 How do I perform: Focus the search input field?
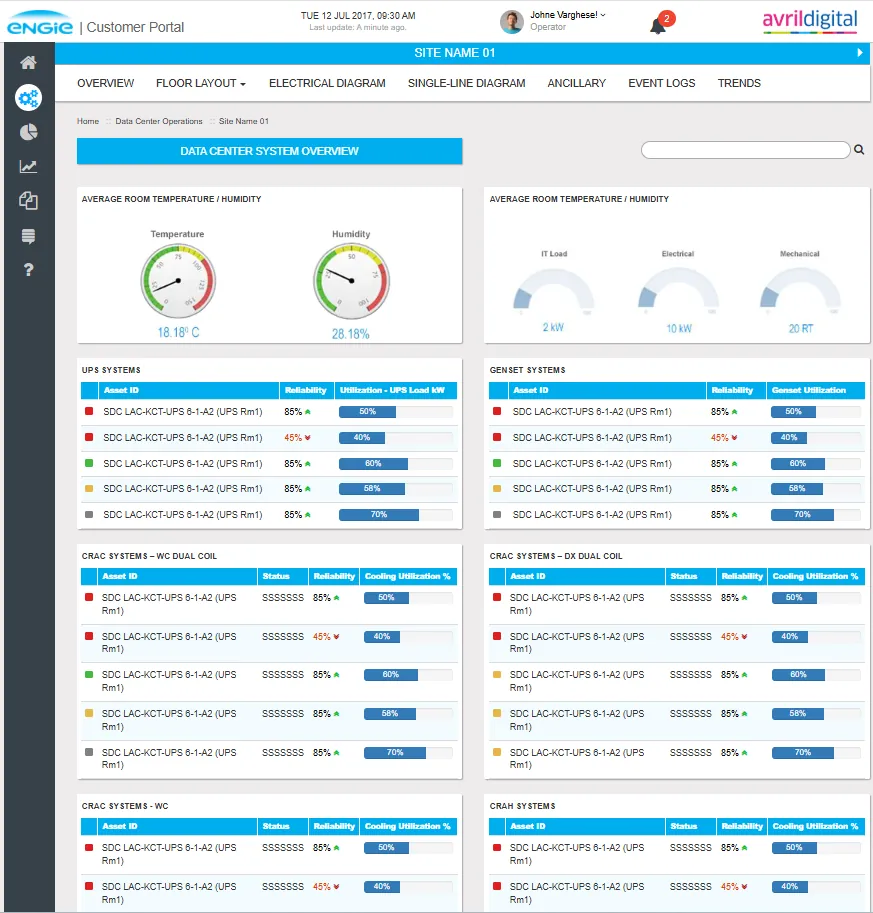coord(745,150)
